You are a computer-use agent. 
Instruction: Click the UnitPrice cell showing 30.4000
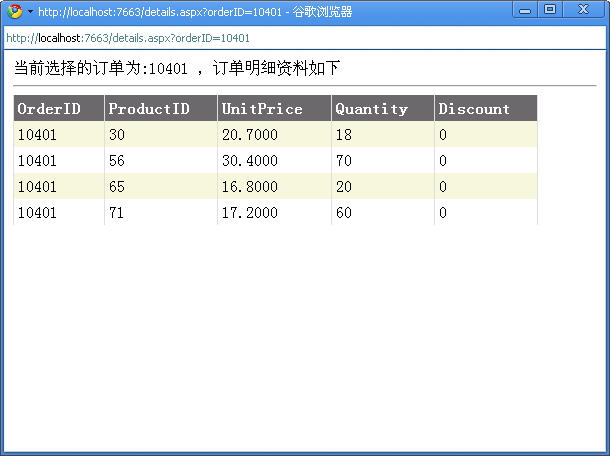click(250, 161)
